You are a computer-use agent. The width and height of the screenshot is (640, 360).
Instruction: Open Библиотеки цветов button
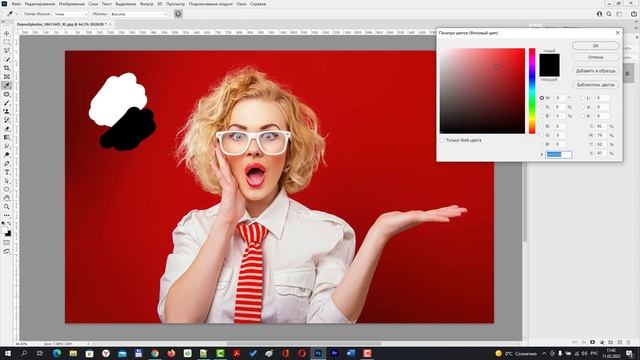tap(596, 85)
